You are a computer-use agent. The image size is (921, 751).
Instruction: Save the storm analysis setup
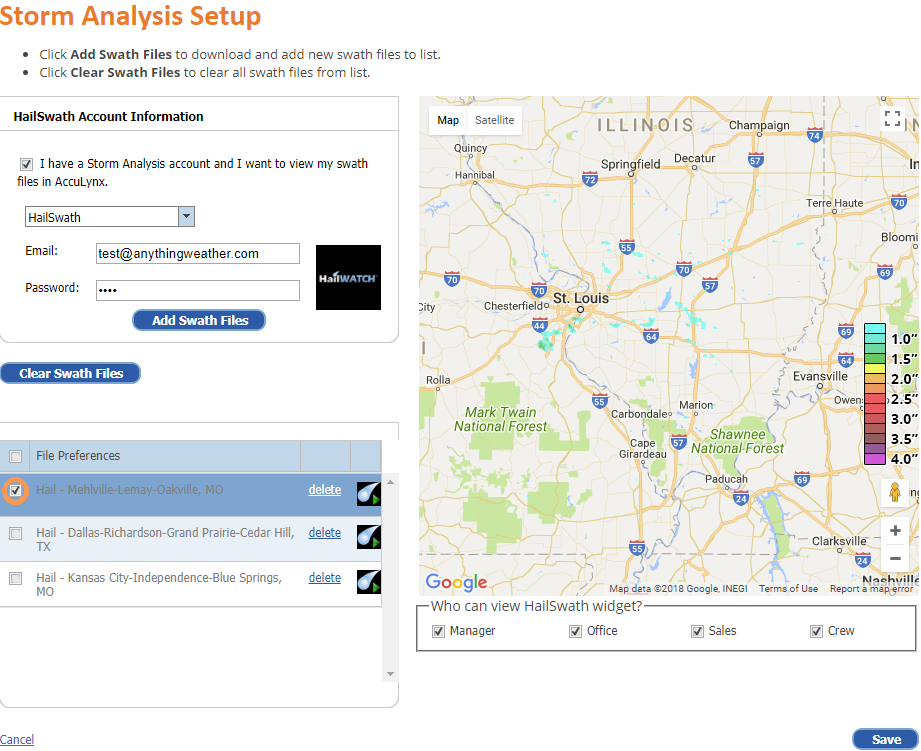tap(885, 739)
